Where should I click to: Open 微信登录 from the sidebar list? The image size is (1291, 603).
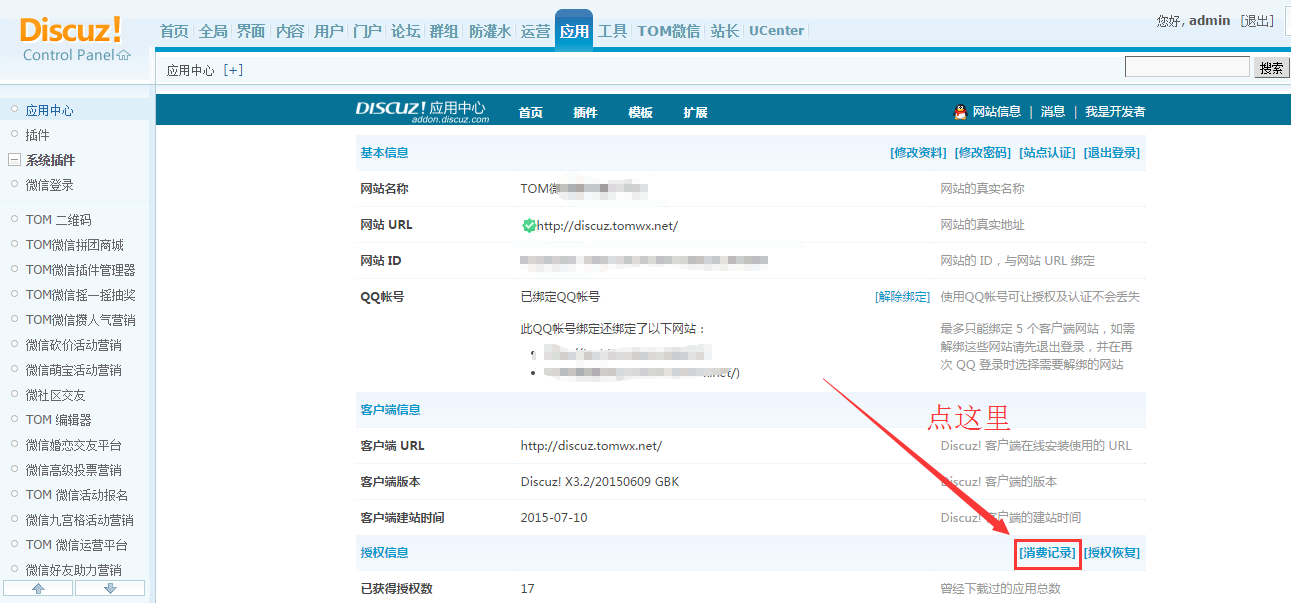click(50, 185)
